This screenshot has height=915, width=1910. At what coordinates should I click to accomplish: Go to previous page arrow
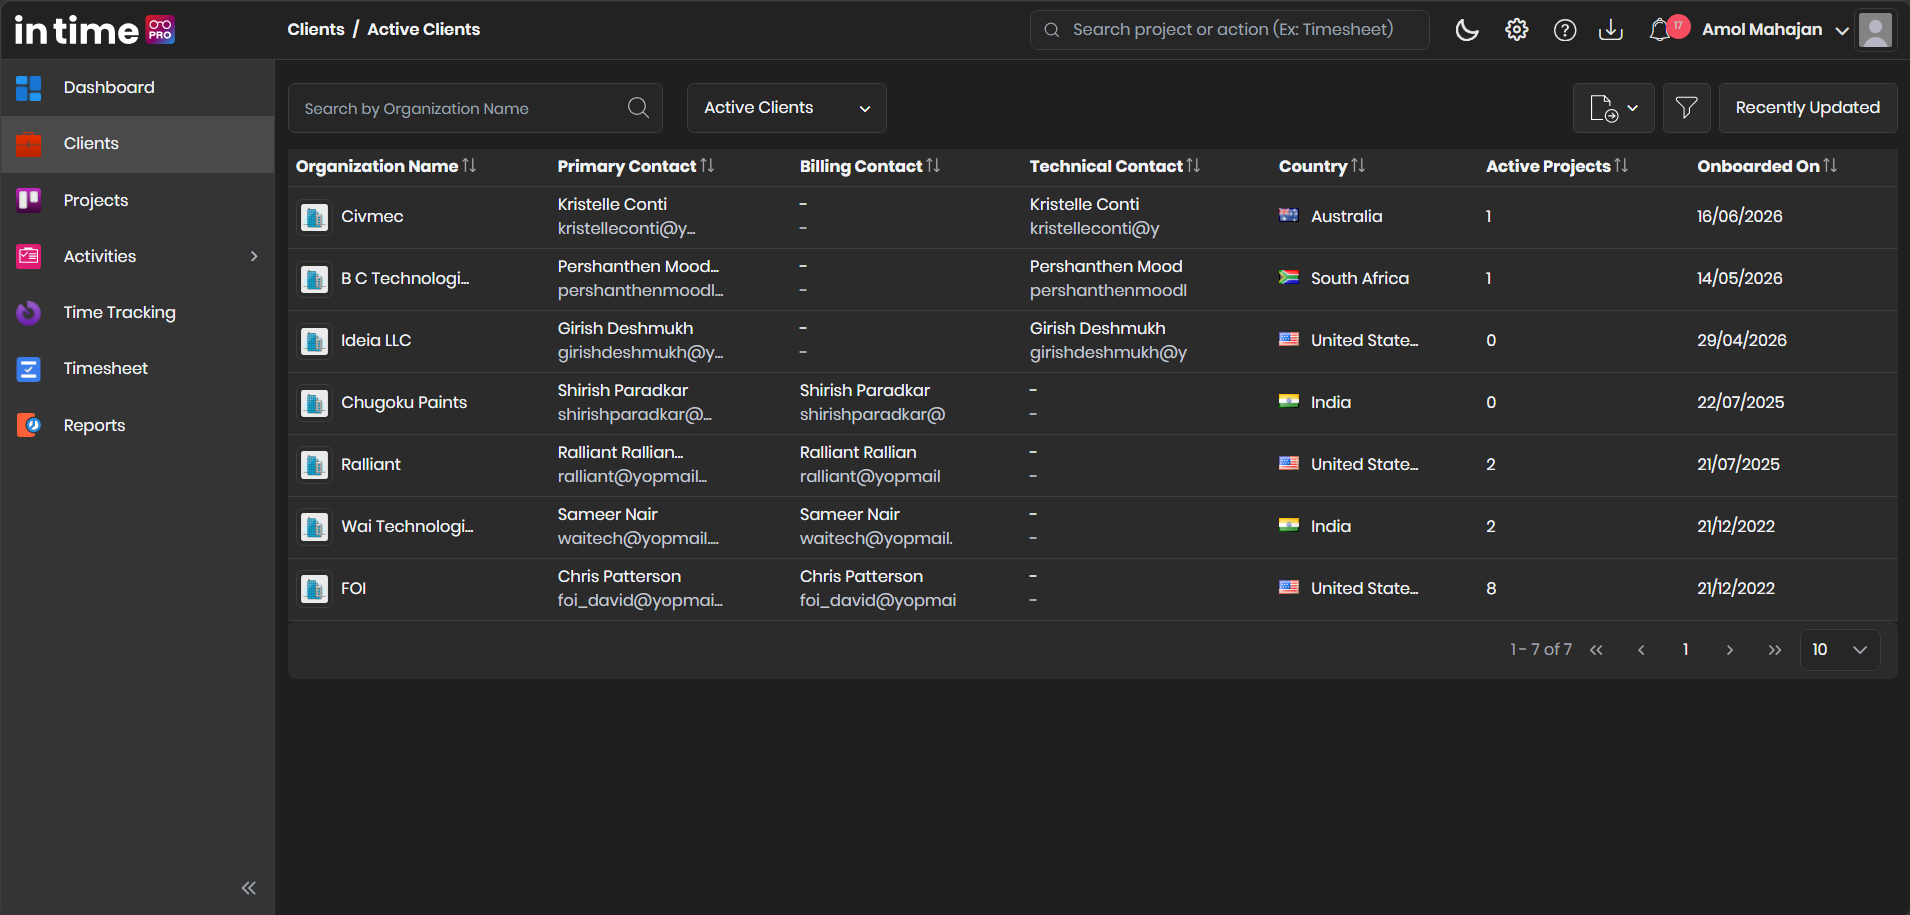coord(1641,650)
